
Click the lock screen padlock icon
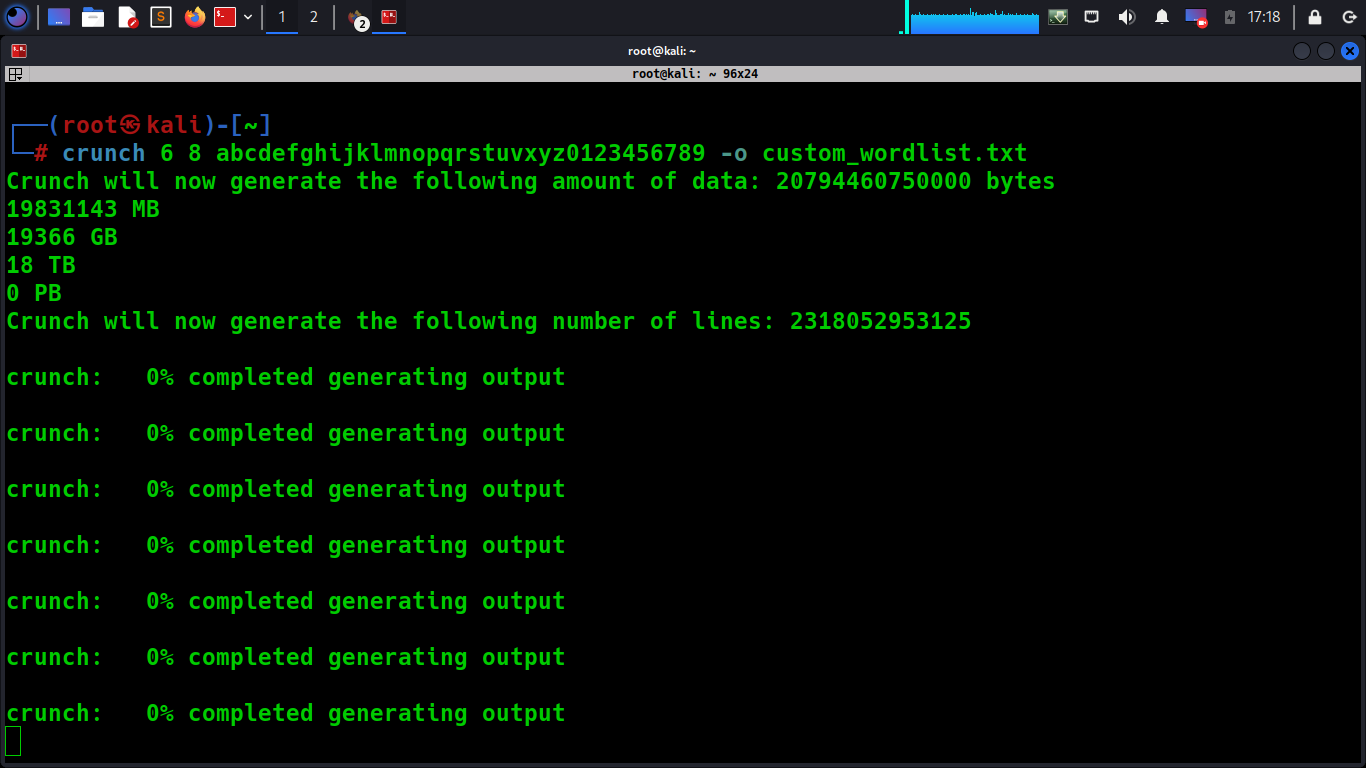[x=1315, y=17]
